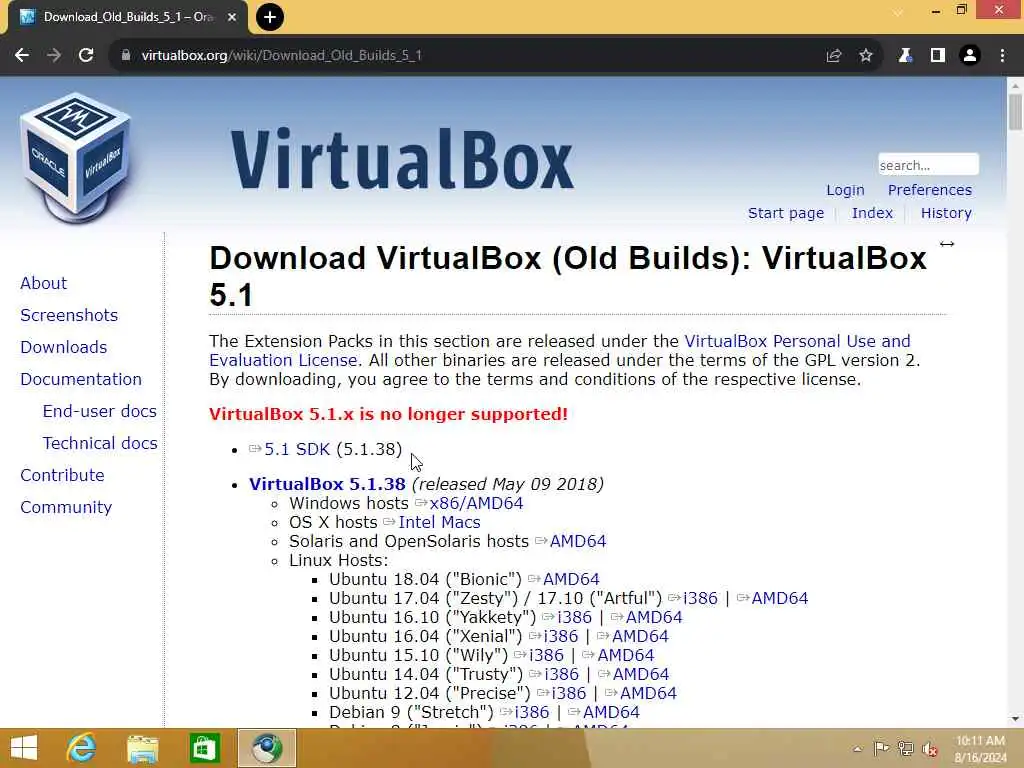Focus the site search field
Screen dimensions: 1024x768
pyautogui.click(x=928, y=165)
